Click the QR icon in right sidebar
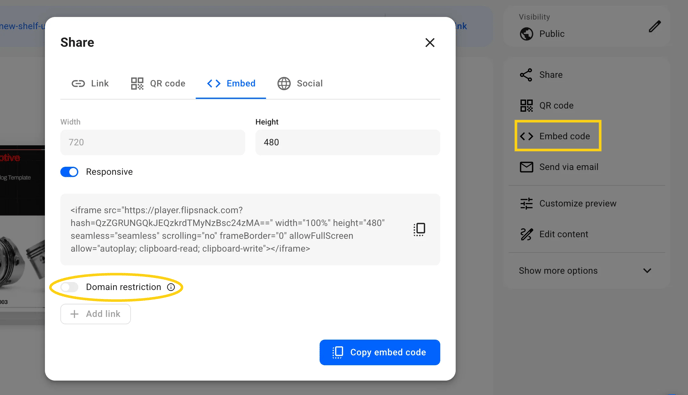This screenshot has height=395, width=688. coord(526,105)
